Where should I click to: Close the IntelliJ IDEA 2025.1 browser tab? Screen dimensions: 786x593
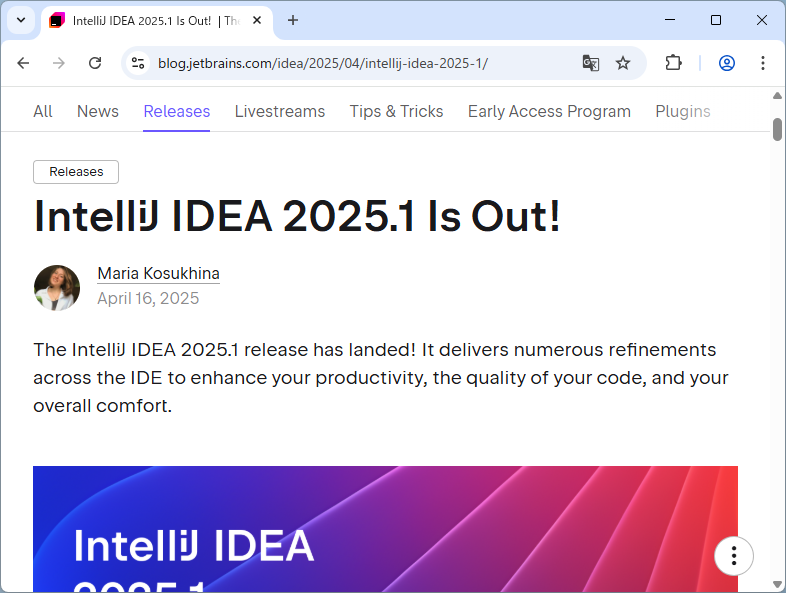click(257, 21)
